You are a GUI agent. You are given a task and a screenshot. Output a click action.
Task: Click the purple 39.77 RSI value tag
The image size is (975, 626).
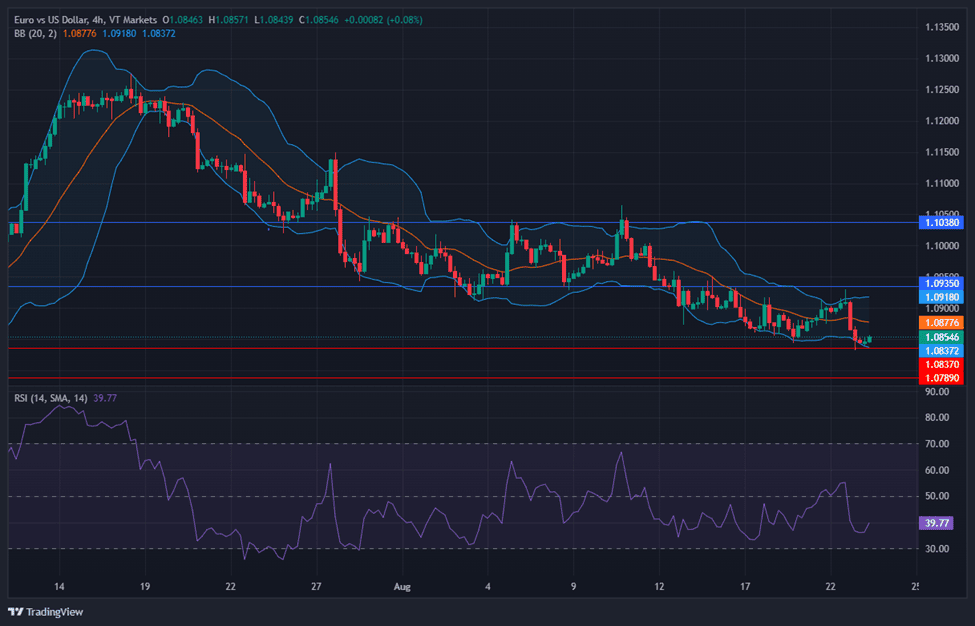pyautogui.click(x=937, y=521)
